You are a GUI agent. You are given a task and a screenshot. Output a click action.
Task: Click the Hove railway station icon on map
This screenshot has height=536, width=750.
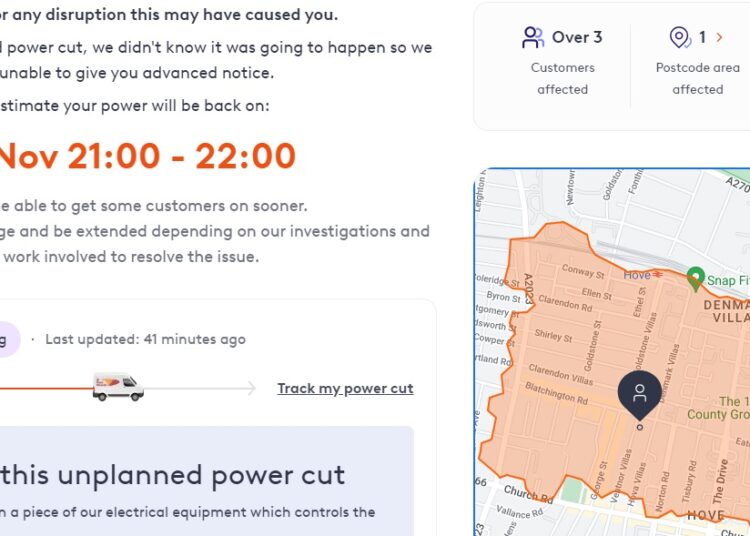pos(658,275)
